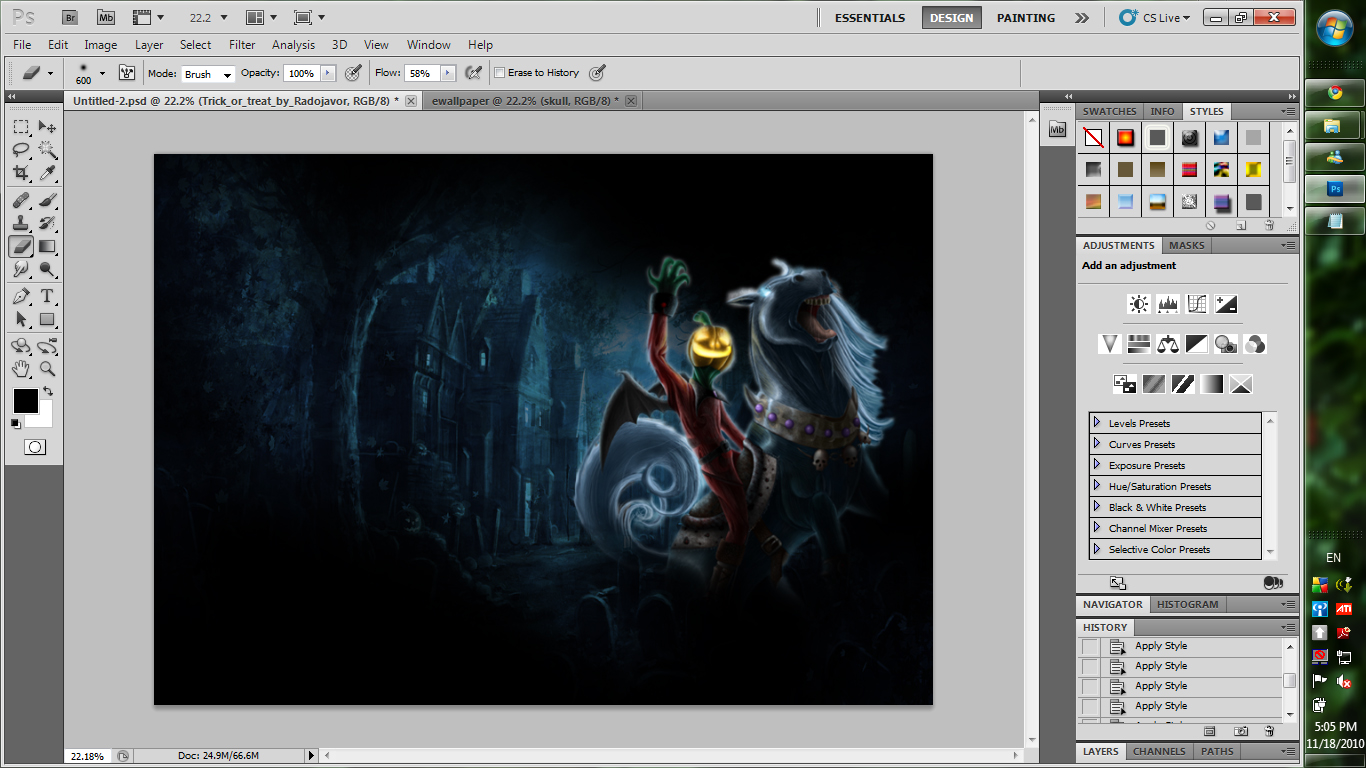Add an Exposure adjustment
Viewport: 1366px width, 768px height.
(1226, 304)
